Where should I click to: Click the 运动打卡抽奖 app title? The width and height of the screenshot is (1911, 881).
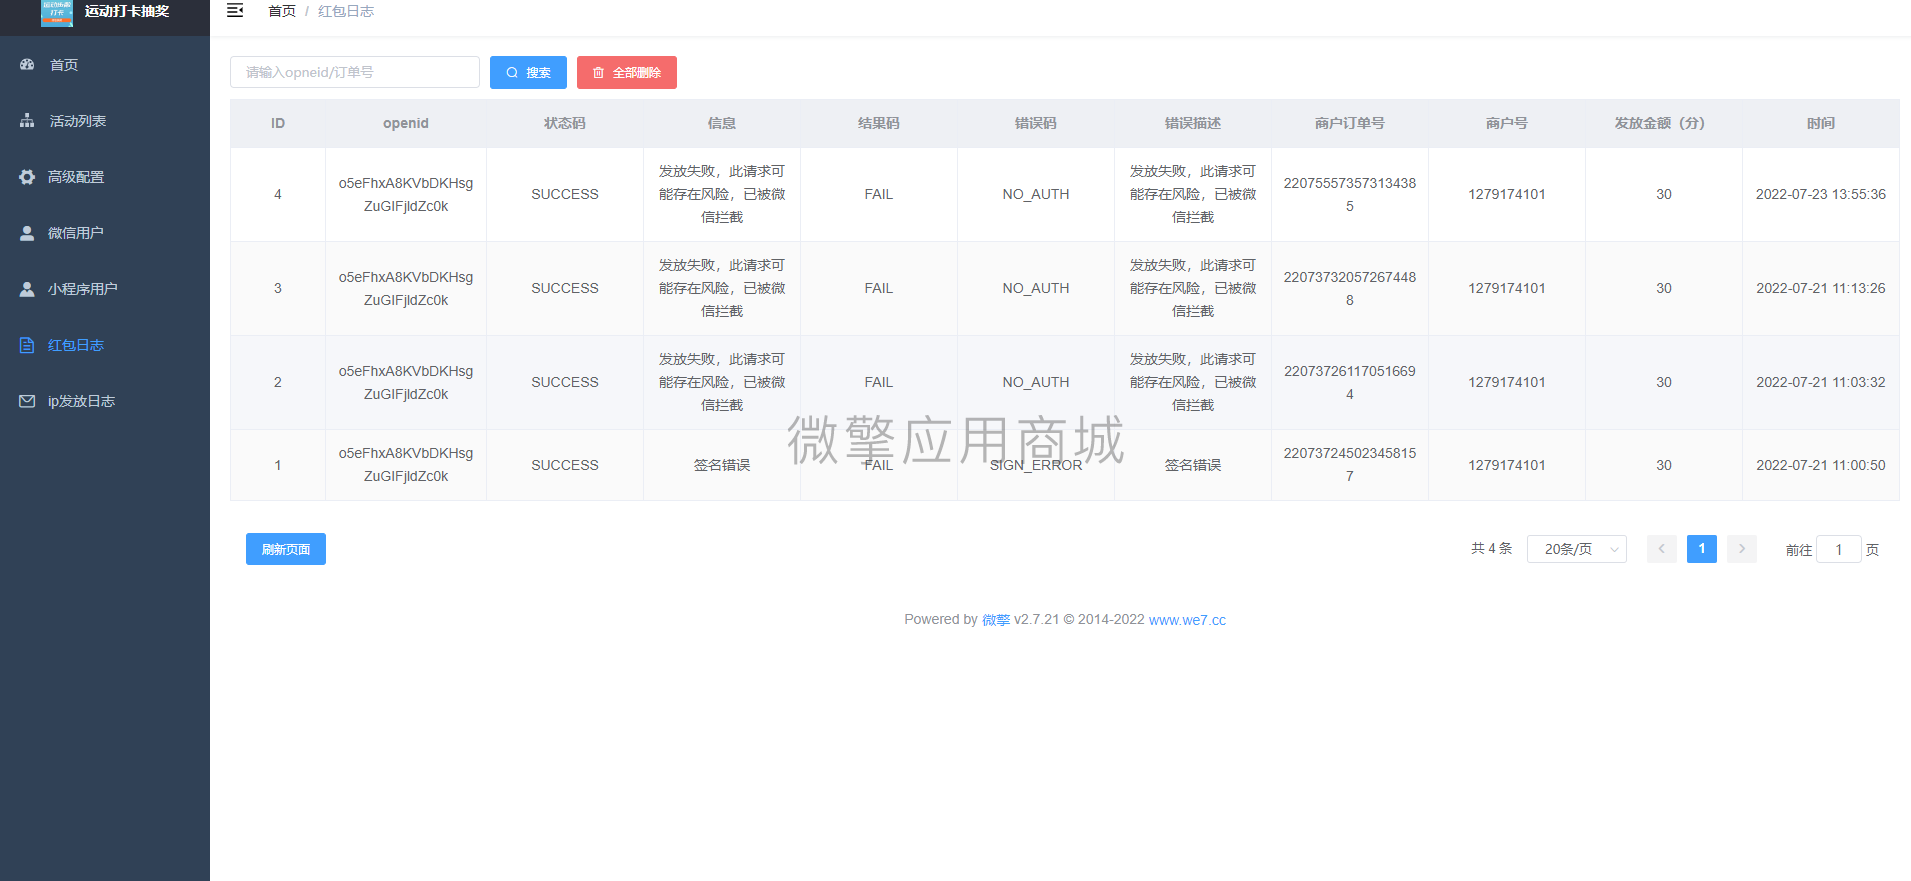coord(127,11)
